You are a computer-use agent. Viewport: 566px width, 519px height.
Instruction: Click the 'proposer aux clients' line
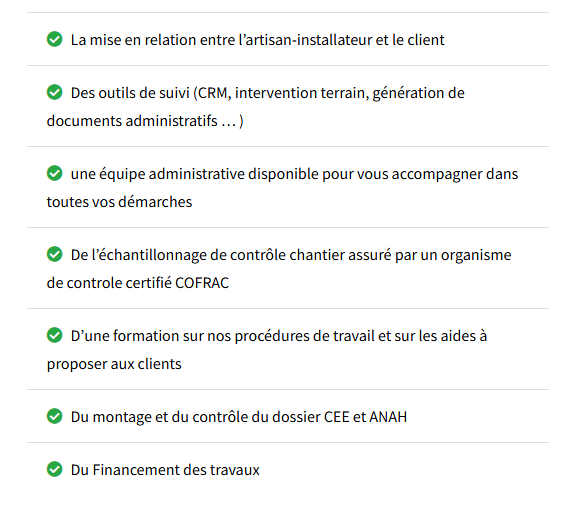coord(114,364)
